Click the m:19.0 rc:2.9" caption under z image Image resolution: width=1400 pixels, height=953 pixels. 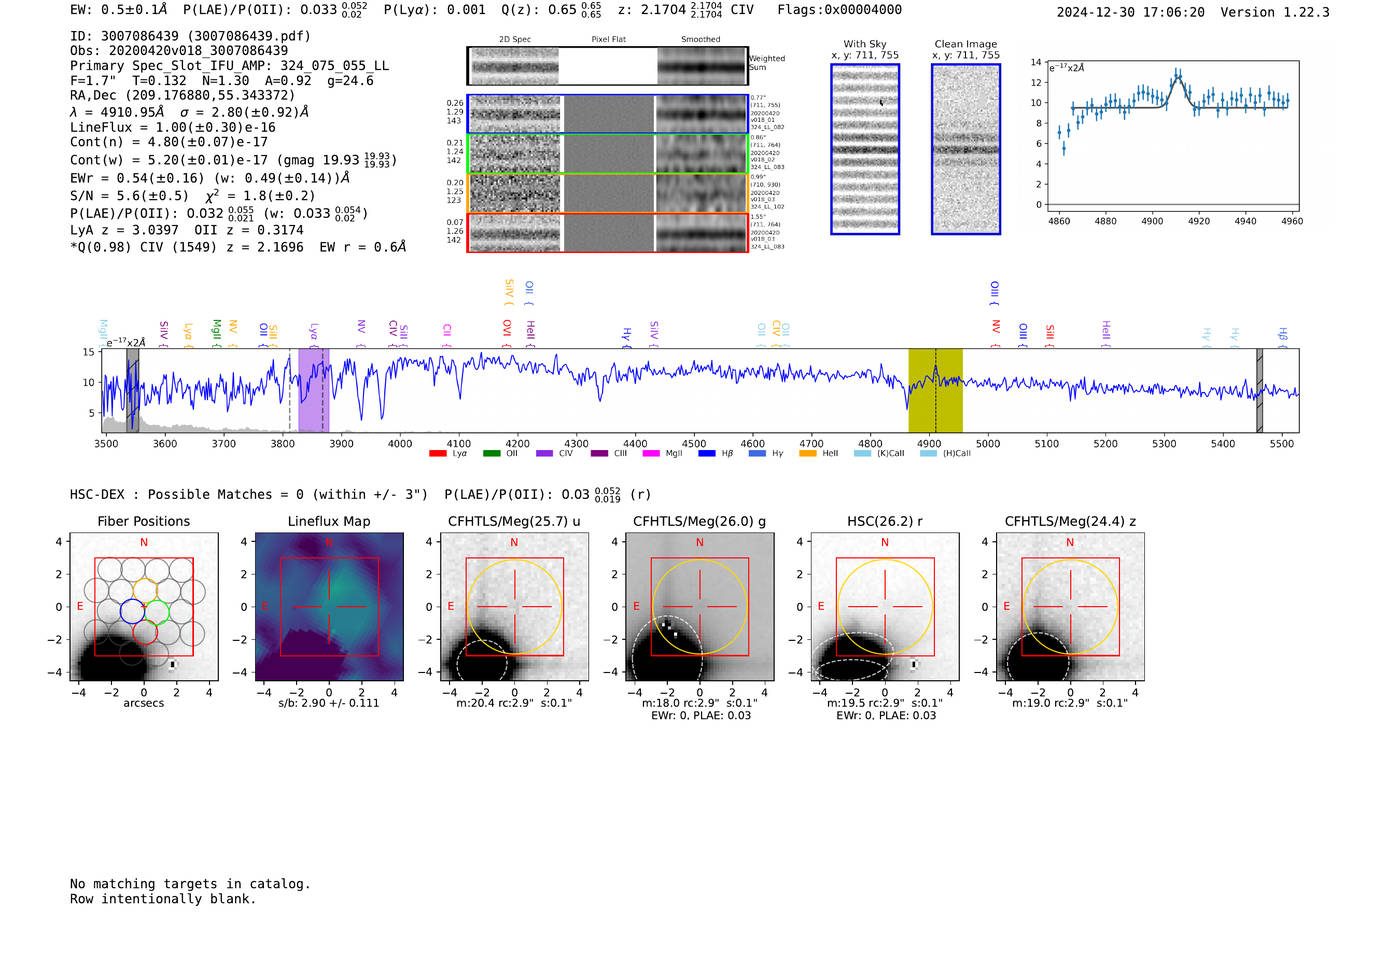pyautogui.click(x=1070, y=703)
